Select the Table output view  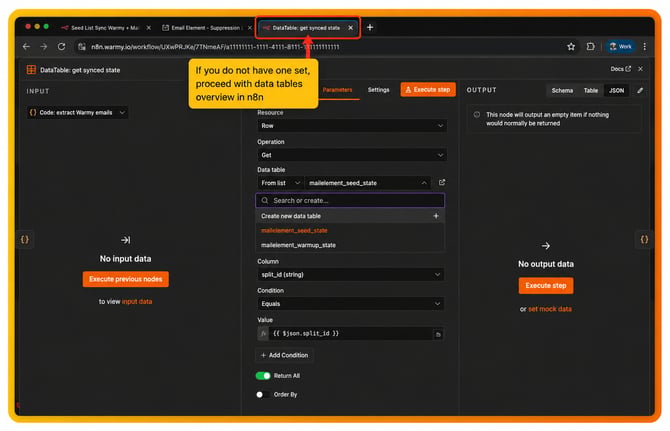[591, 91]
